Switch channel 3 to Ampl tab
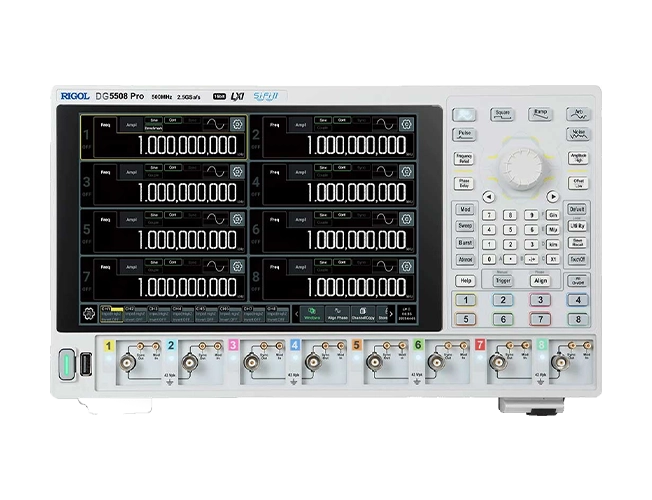Viewport: 652px width, 500px height. 131,172
